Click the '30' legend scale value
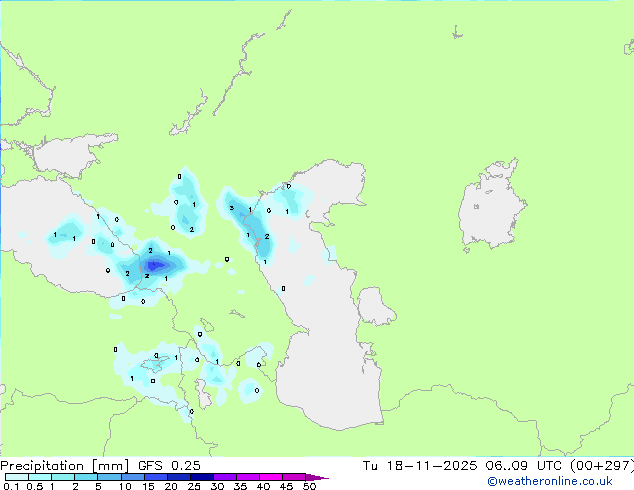Viewport: 634px width, 490px height. (x=217, y=486)
